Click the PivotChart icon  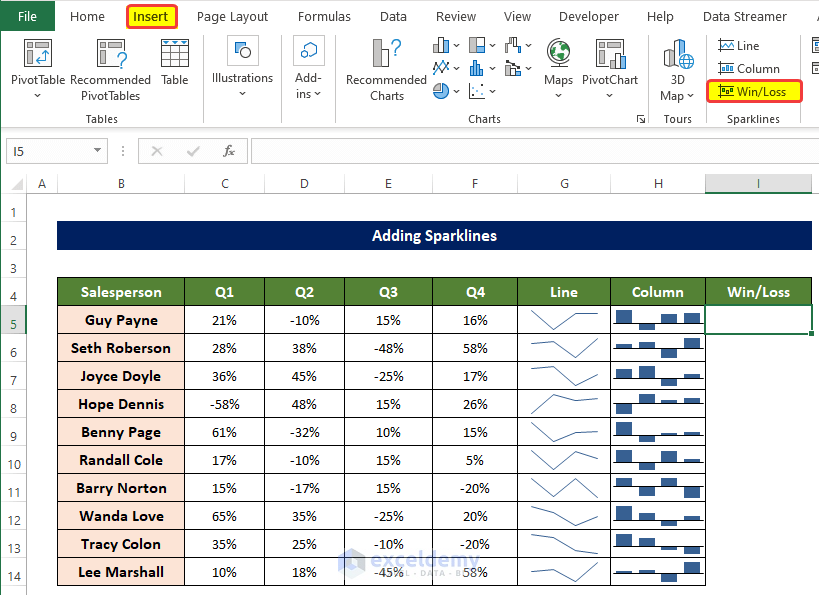(610, 55)
